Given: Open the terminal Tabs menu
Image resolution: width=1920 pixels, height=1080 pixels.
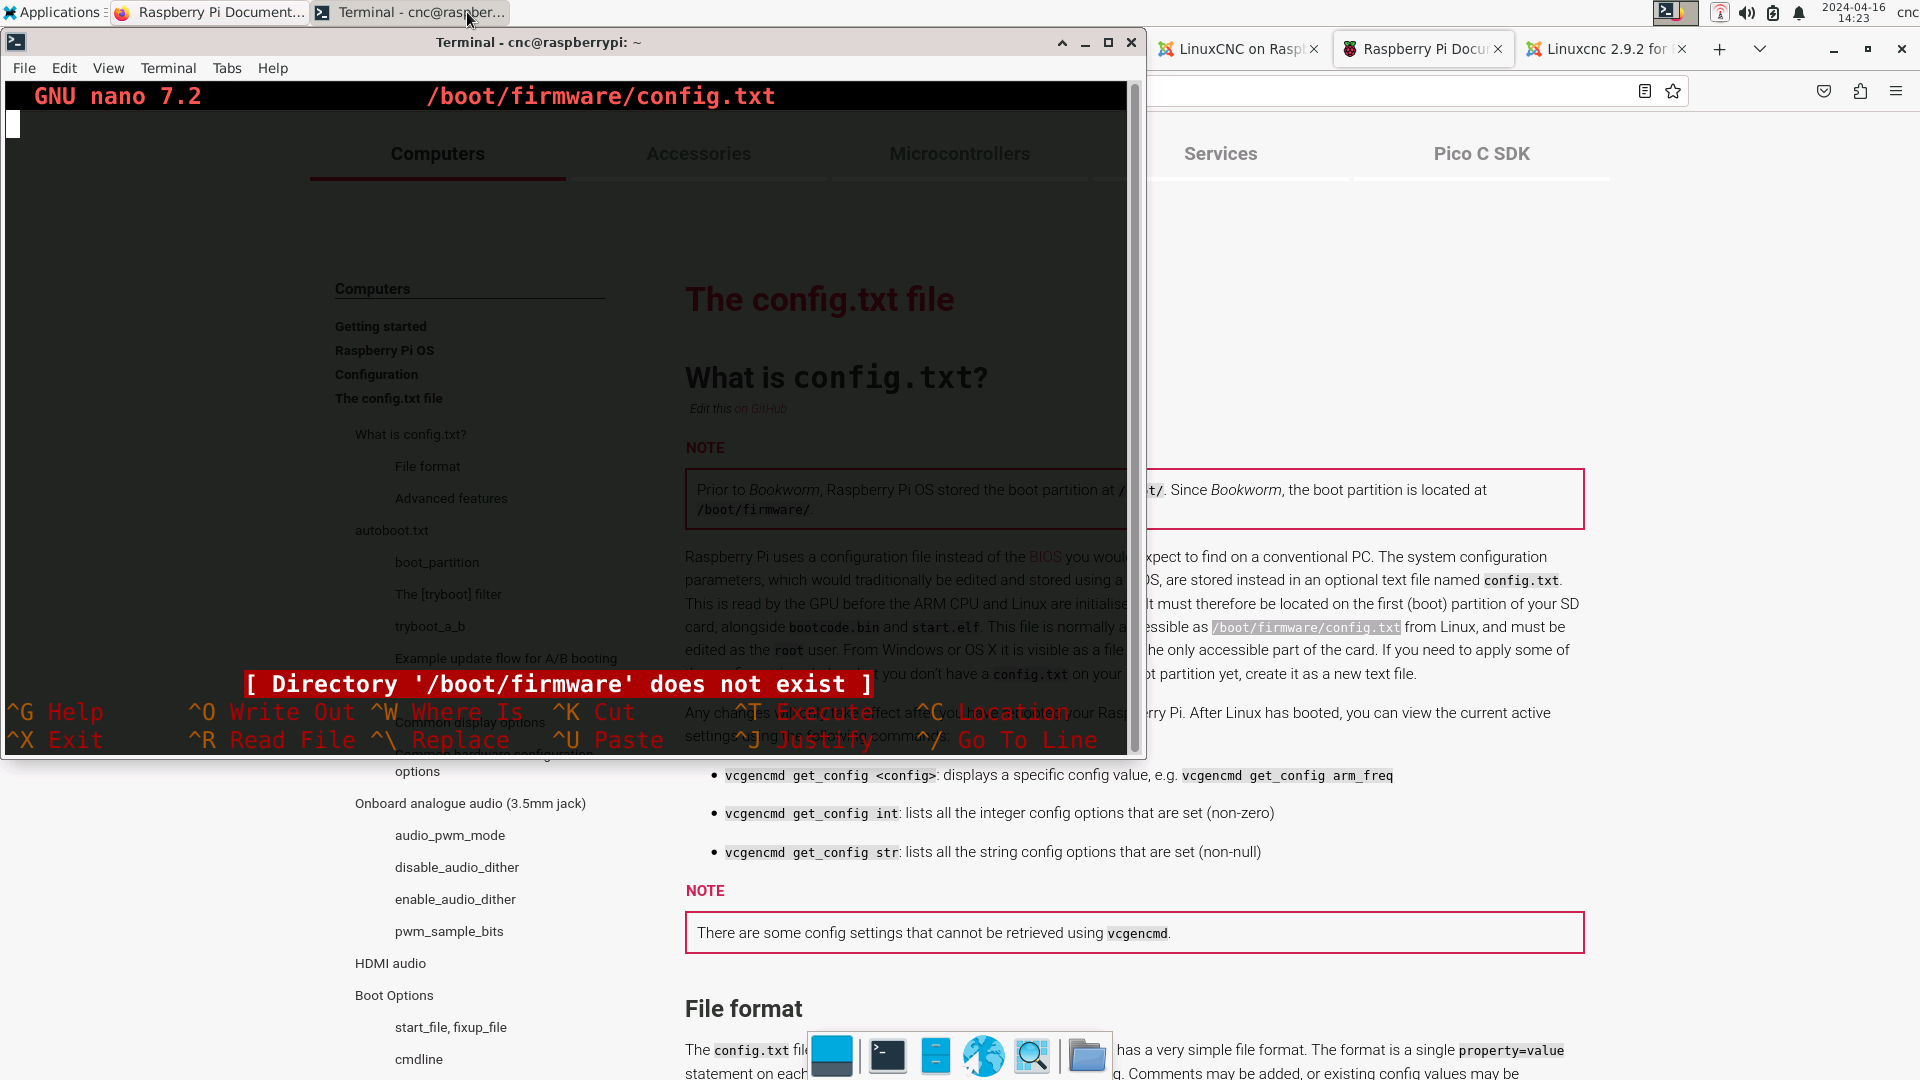Looking at the screenshot, I should [227, 68].
